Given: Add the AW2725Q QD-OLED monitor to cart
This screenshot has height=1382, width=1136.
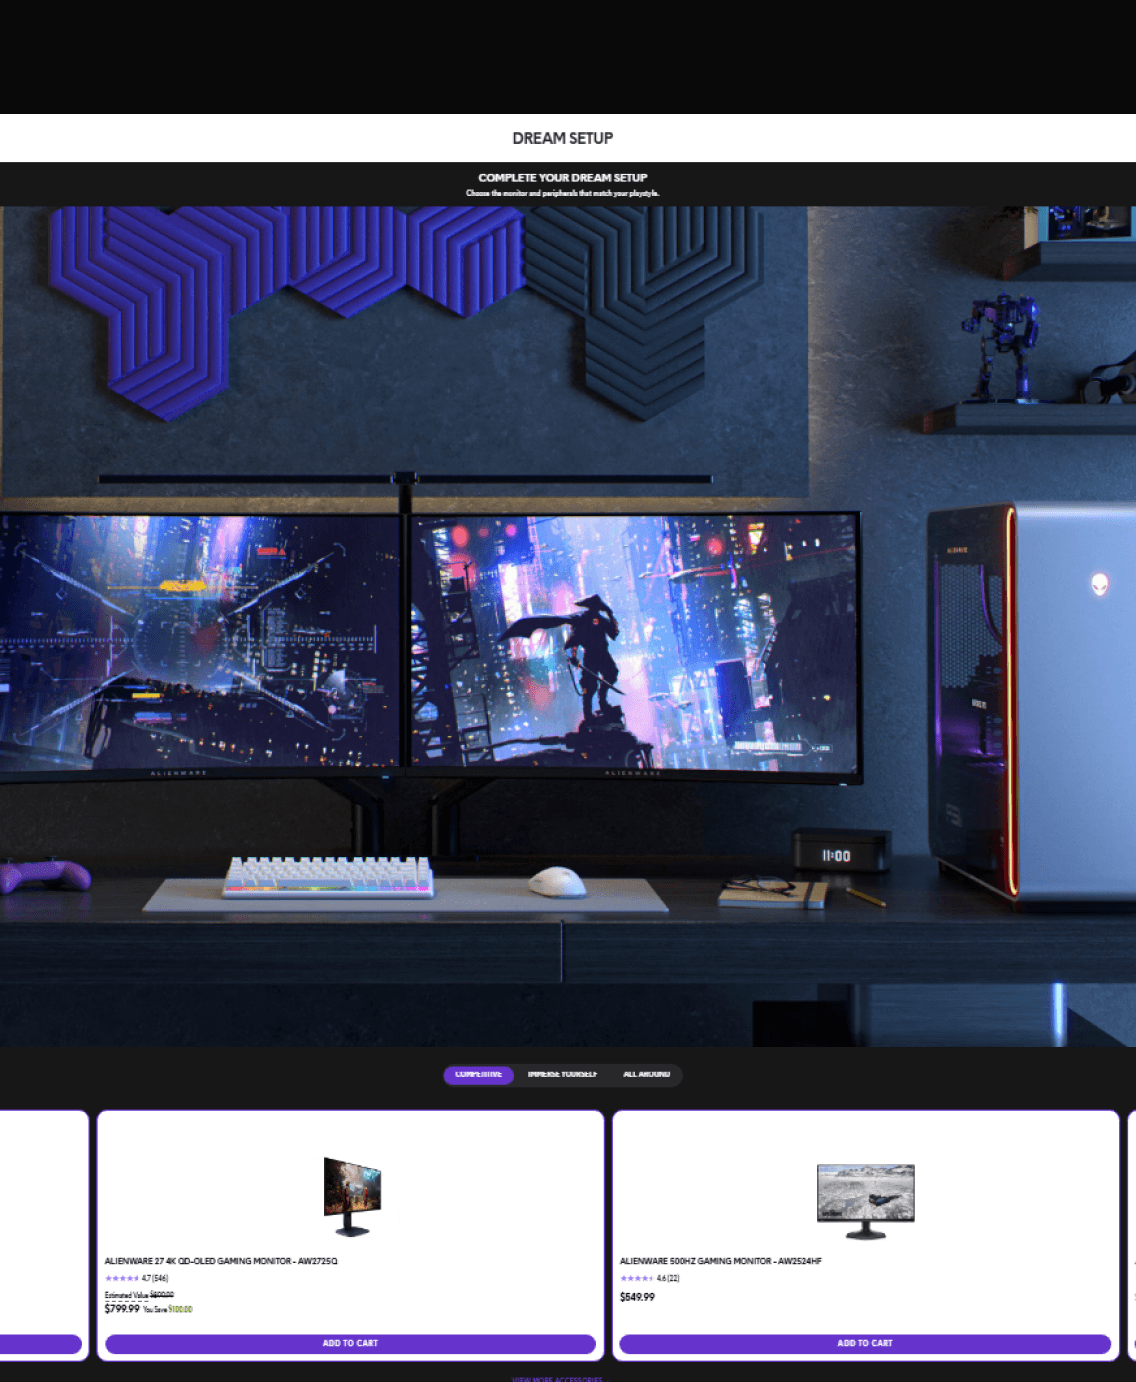Looking at the screenshot, I should click(350, 1344).
